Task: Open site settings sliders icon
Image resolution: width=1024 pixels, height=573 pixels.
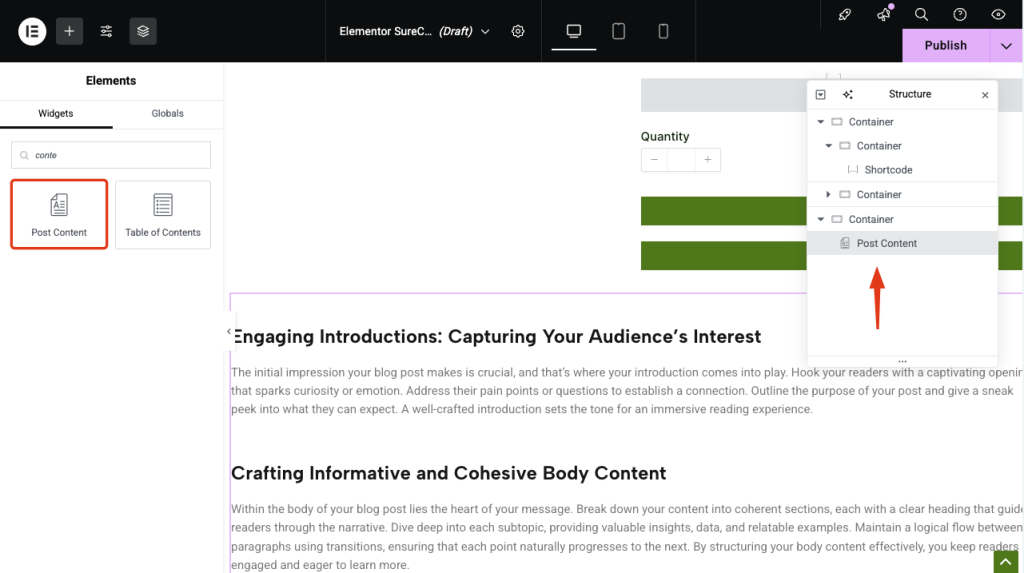Action: pyautogui.click(x=106, y=31)
